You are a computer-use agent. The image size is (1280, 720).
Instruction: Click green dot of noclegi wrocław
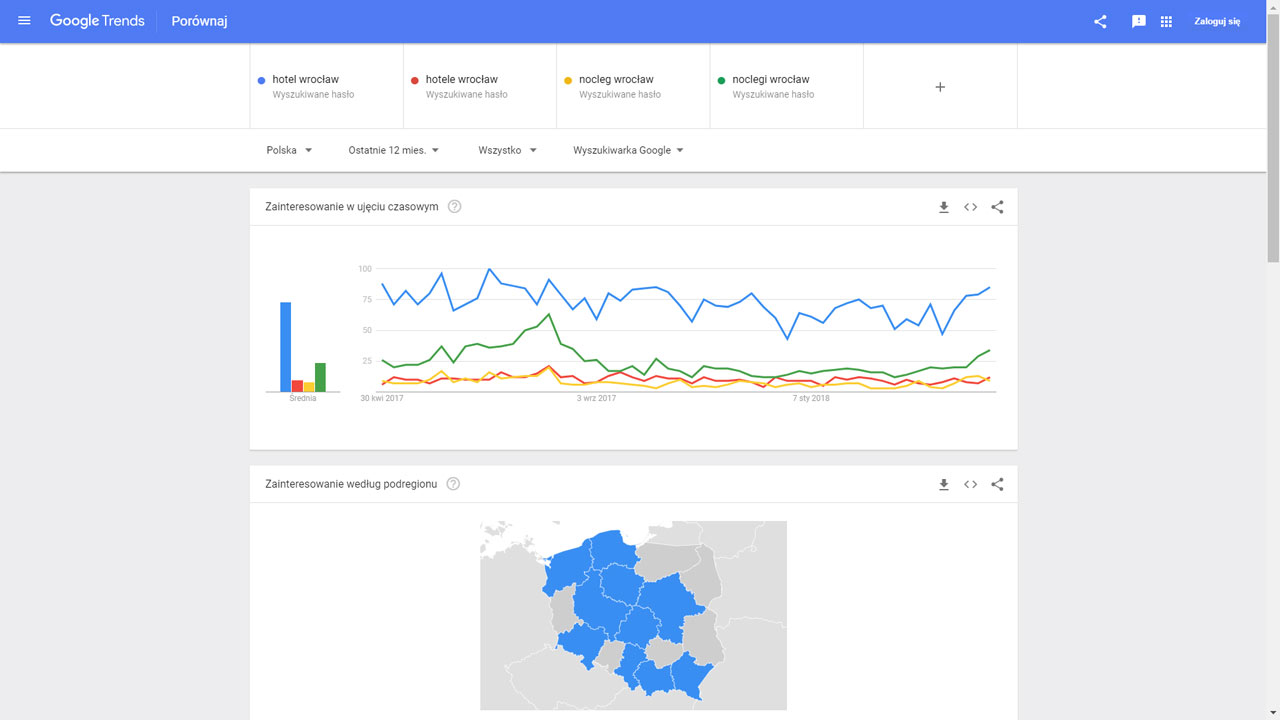click(722, 79)
